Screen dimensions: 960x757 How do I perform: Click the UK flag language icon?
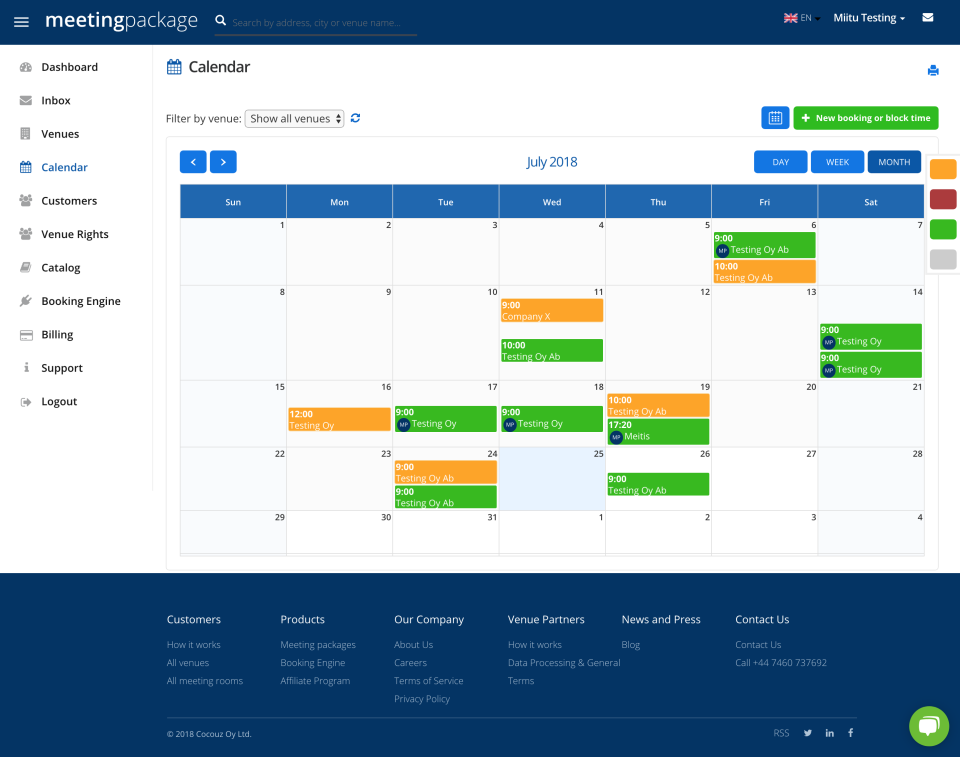pyautogui.click(x=790, y=18)
